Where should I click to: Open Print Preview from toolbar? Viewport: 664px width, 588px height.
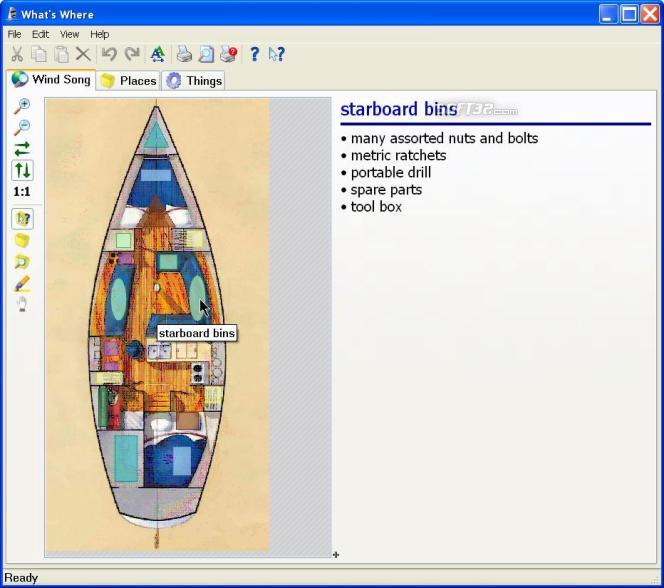coord(206,55)
